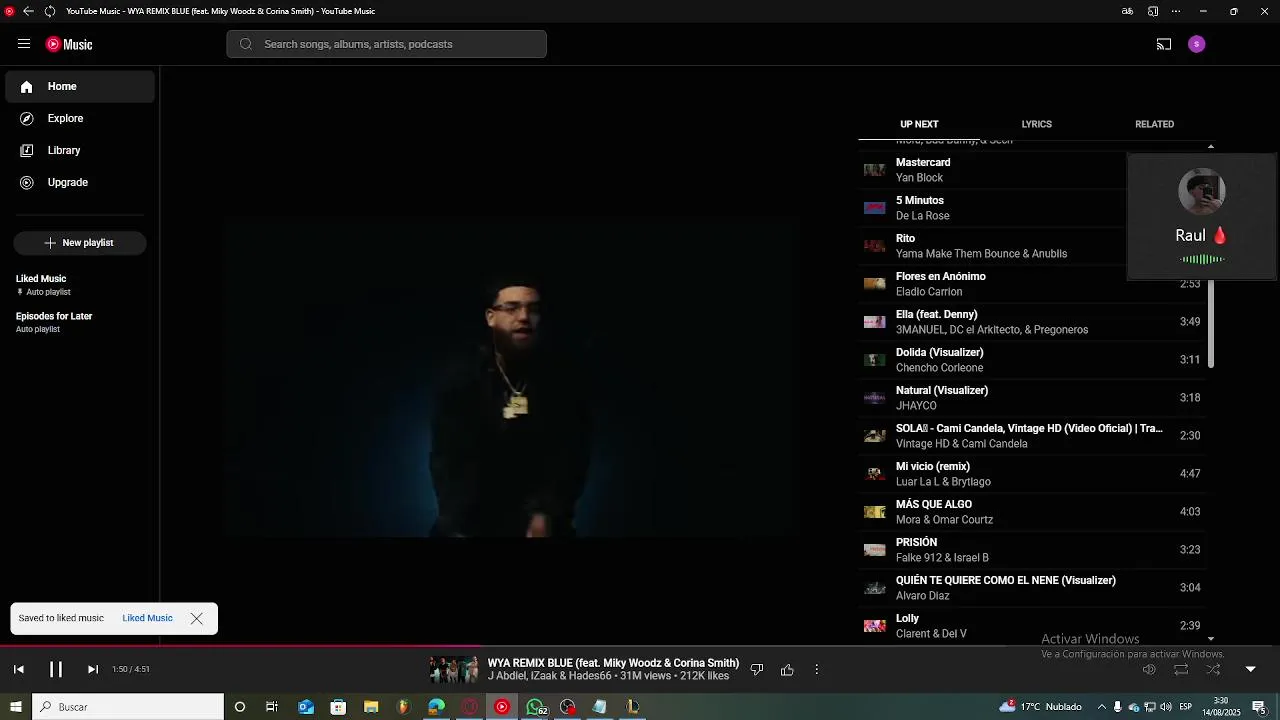Open Outlook from the taskbar

tap(306, 707)
